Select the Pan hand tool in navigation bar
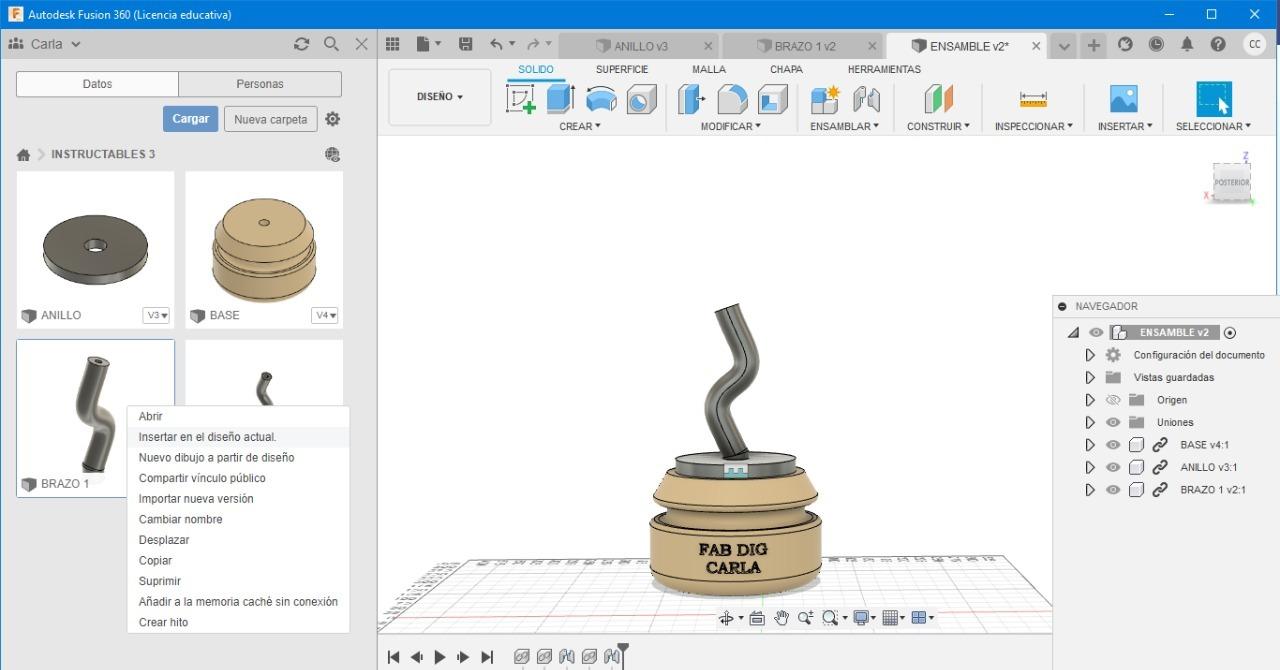Viewport: 1280px width, 670px height. pyautogui.click(x=781, y=618)
